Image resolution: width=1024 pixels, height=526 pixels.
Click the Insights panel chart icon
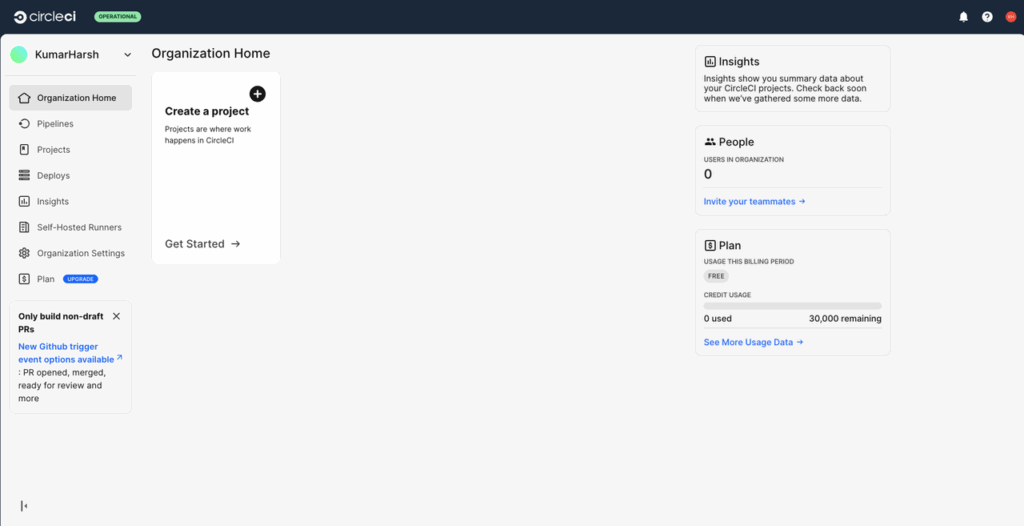tap(710, 61)
